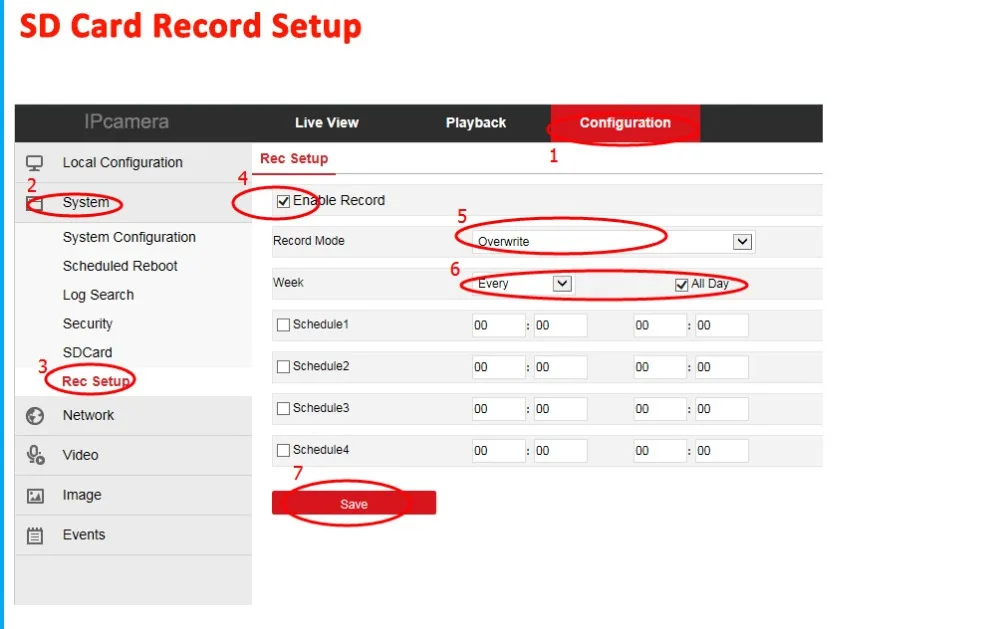Enable the Schedule1 checkbox
This screenshot has width=1000, height=629.
pos(282,324)
